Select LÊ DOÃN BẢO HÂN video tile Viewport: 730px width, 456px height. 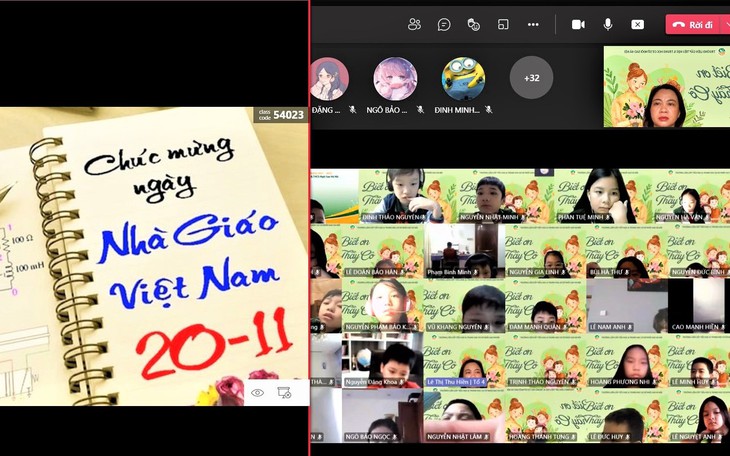(x=383, y=252)
